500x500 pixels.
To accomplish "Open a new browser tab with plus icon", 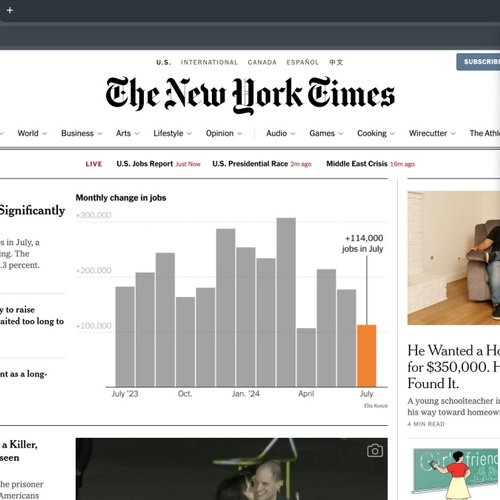I will coord(10,10).
